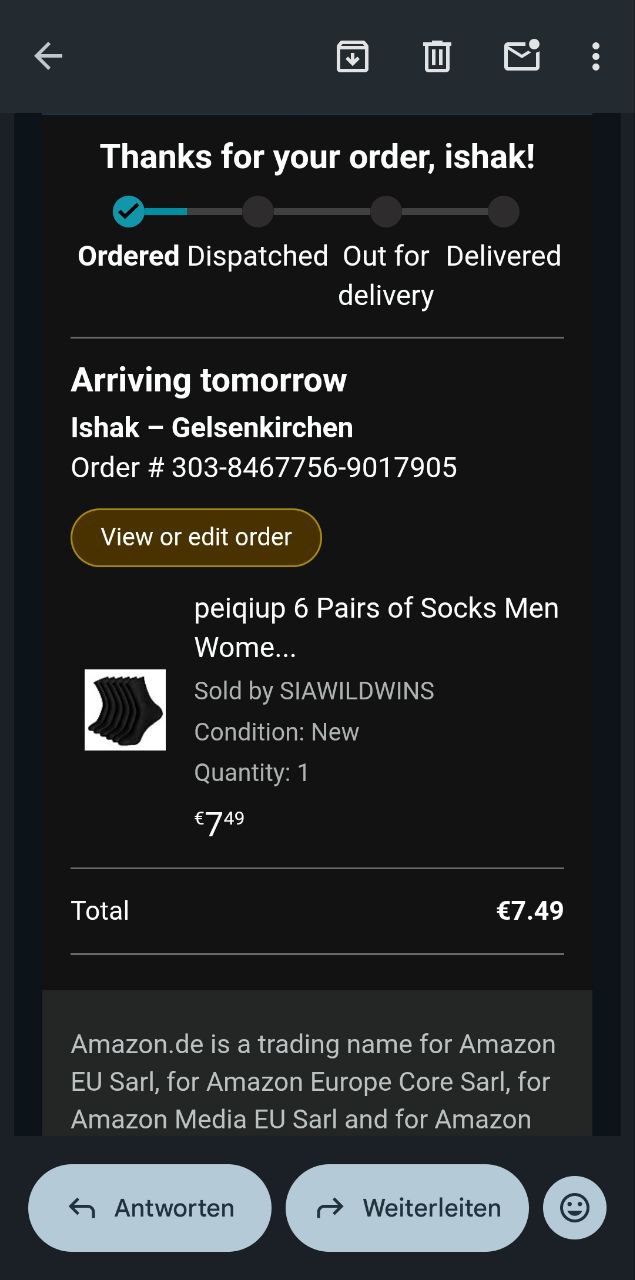635x1280 pixels.
Task: Tap the back arrow icon
Action: pos(48,56)
